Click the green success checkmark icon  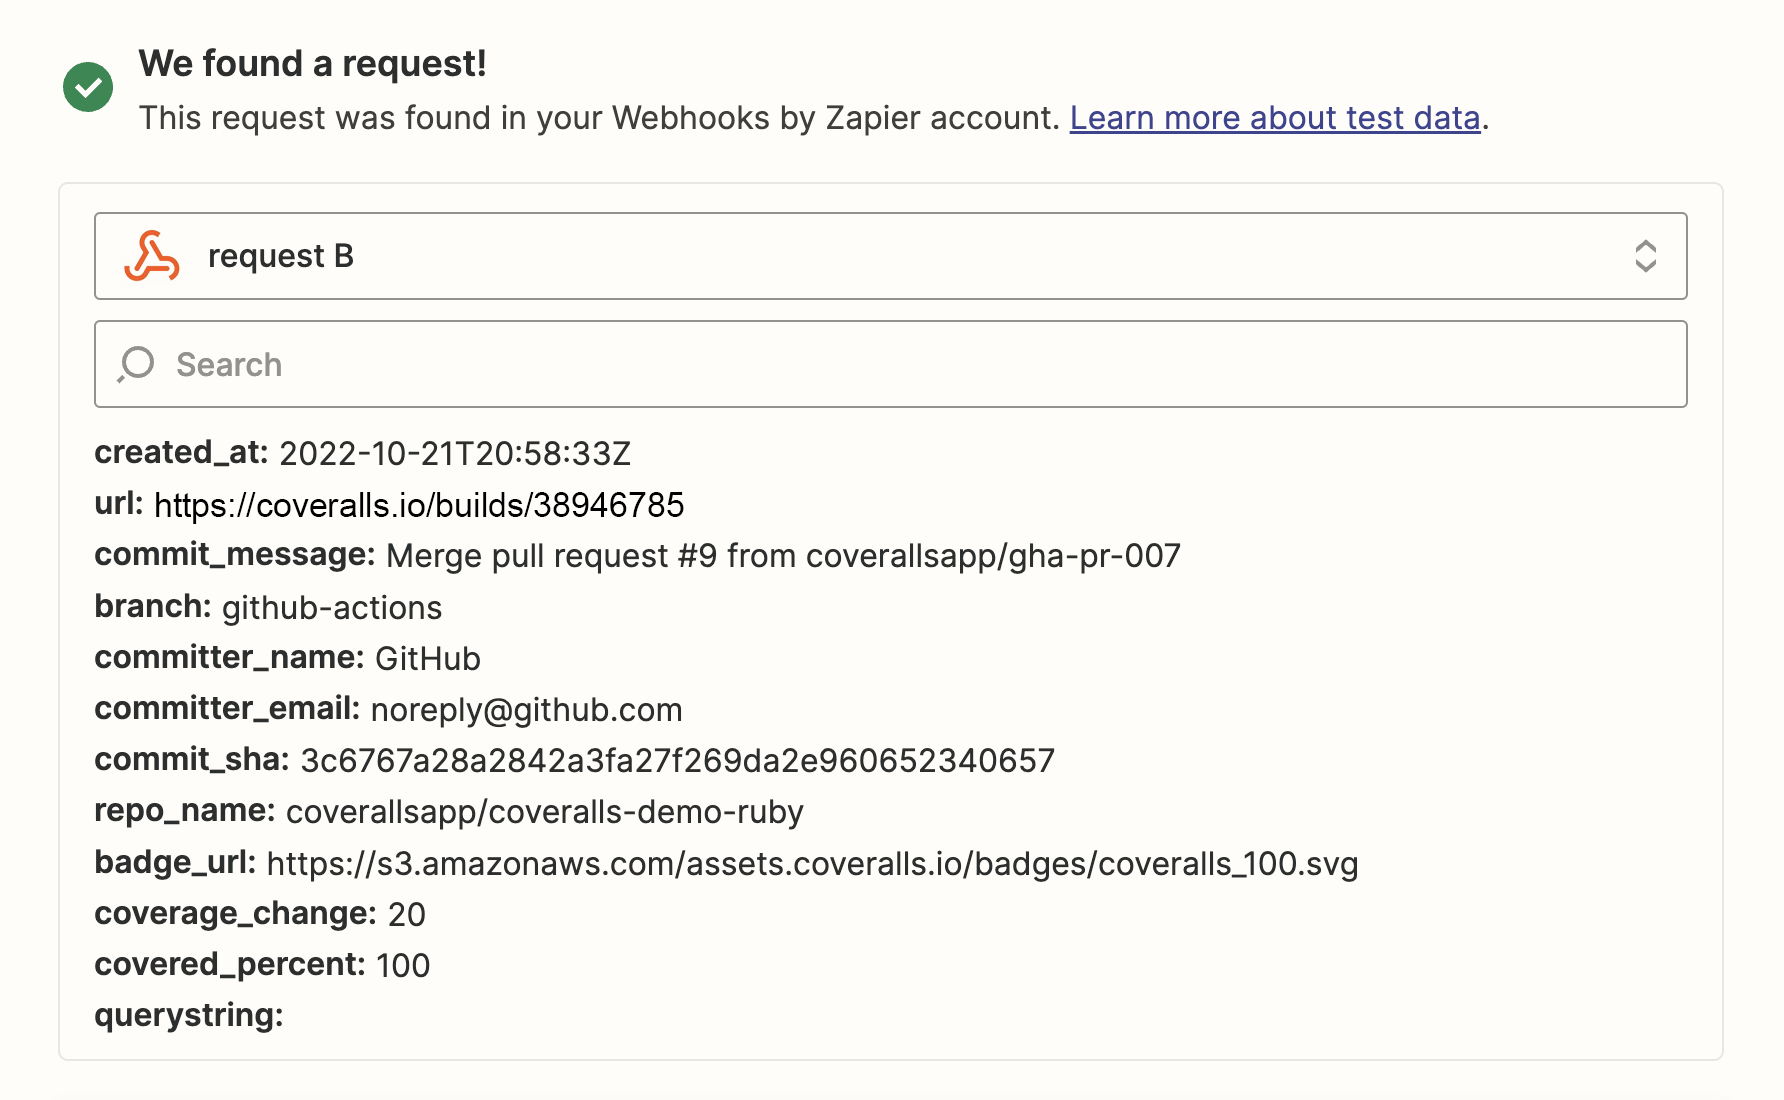(x=88, y=87)
